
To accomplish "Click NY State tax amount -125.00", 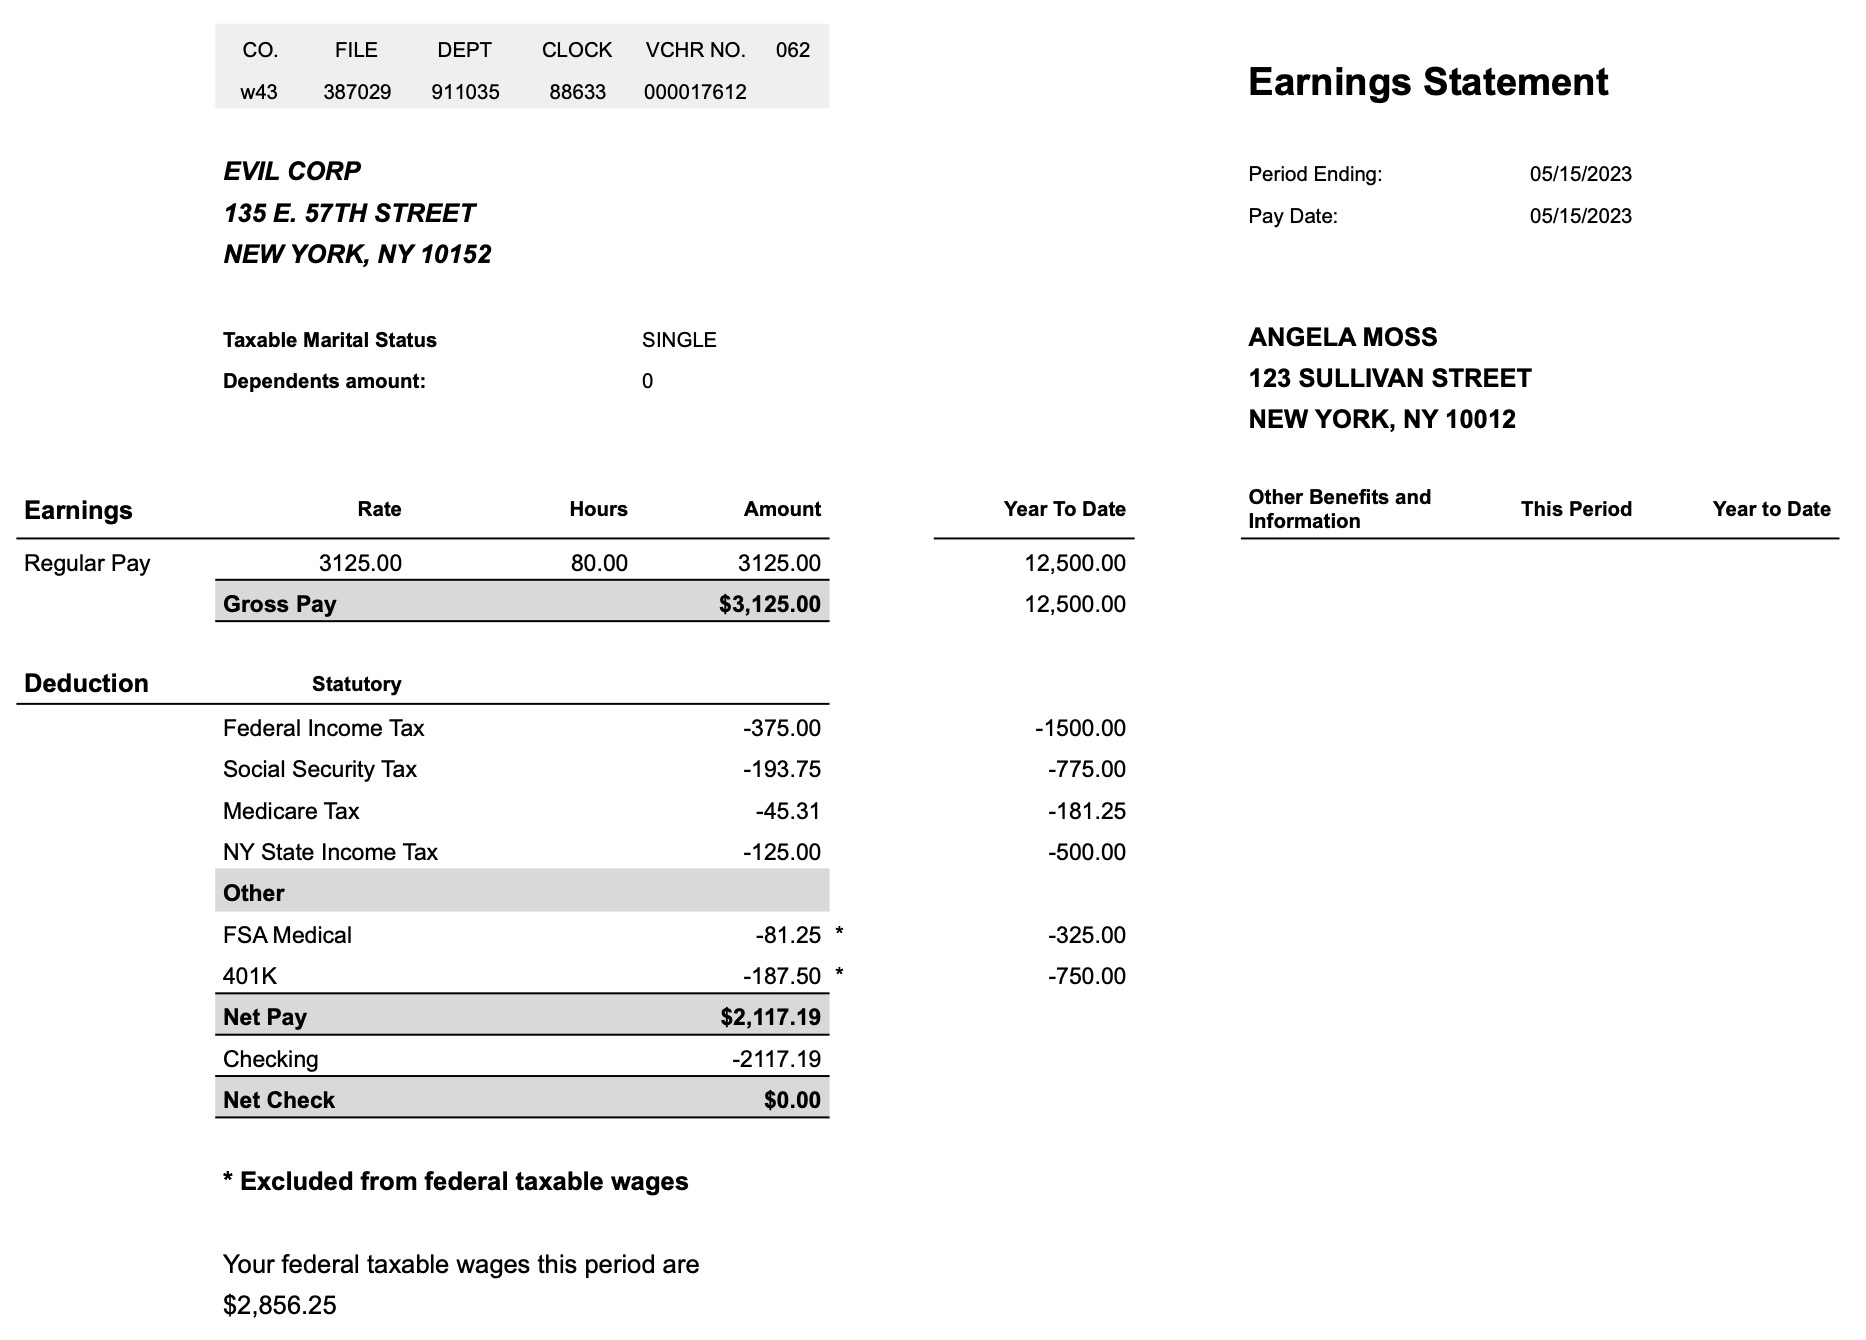I will 781,852.
